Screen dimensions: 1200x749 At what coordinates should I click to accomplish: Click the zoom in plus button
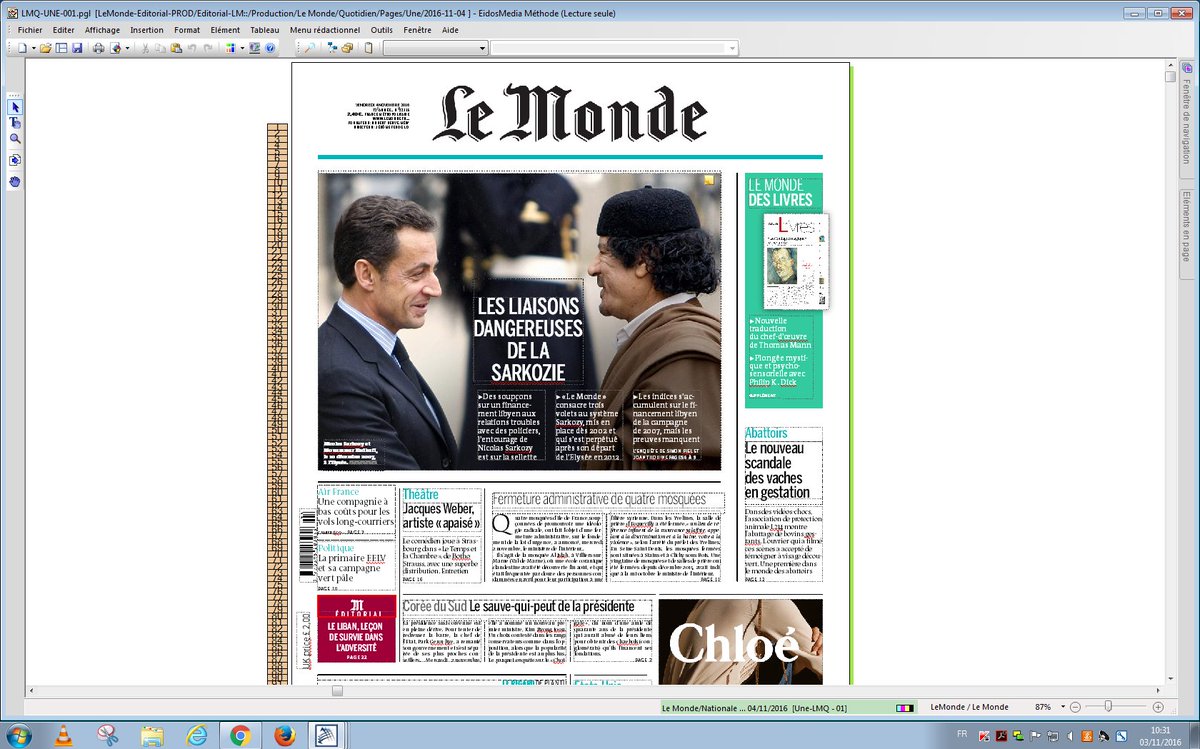tap(1158, 707)
